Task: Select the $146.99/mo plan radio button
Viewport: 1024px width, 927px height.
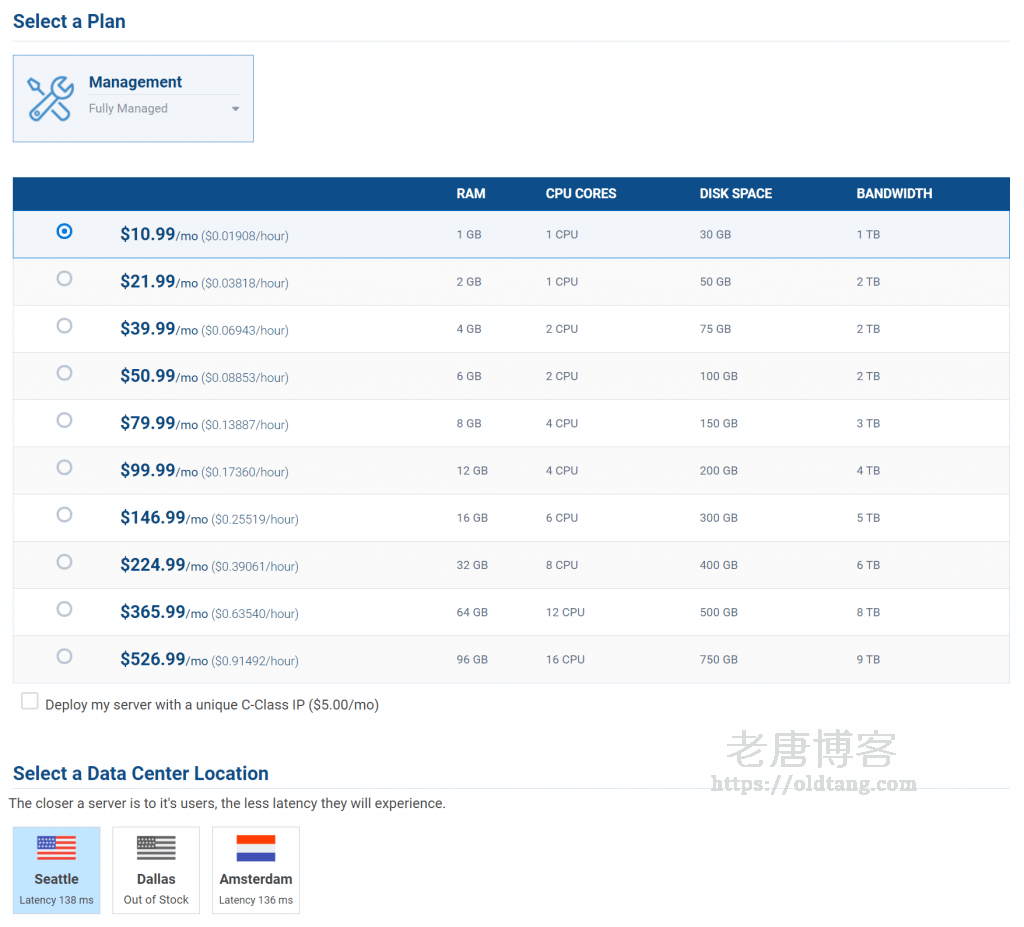Action: click(64, 515)
